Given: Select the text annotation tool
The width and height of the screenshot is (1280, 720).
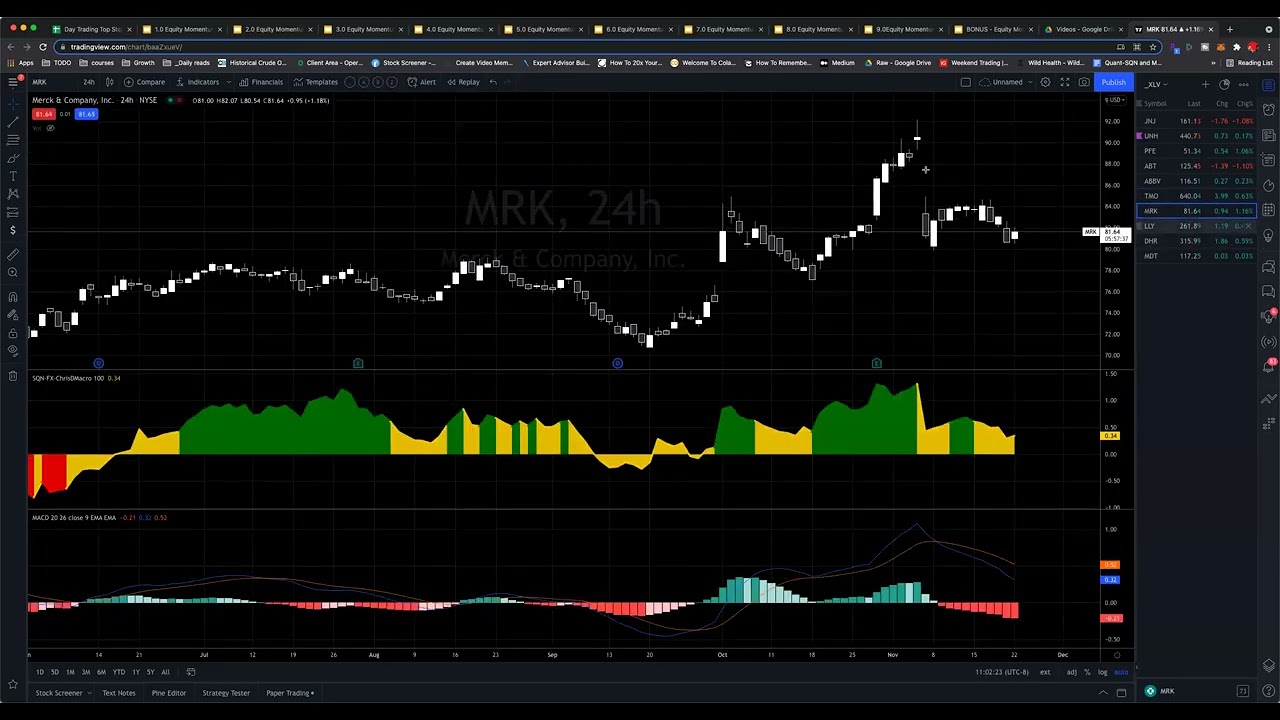Looking at the screenshot, I should 13,176.
